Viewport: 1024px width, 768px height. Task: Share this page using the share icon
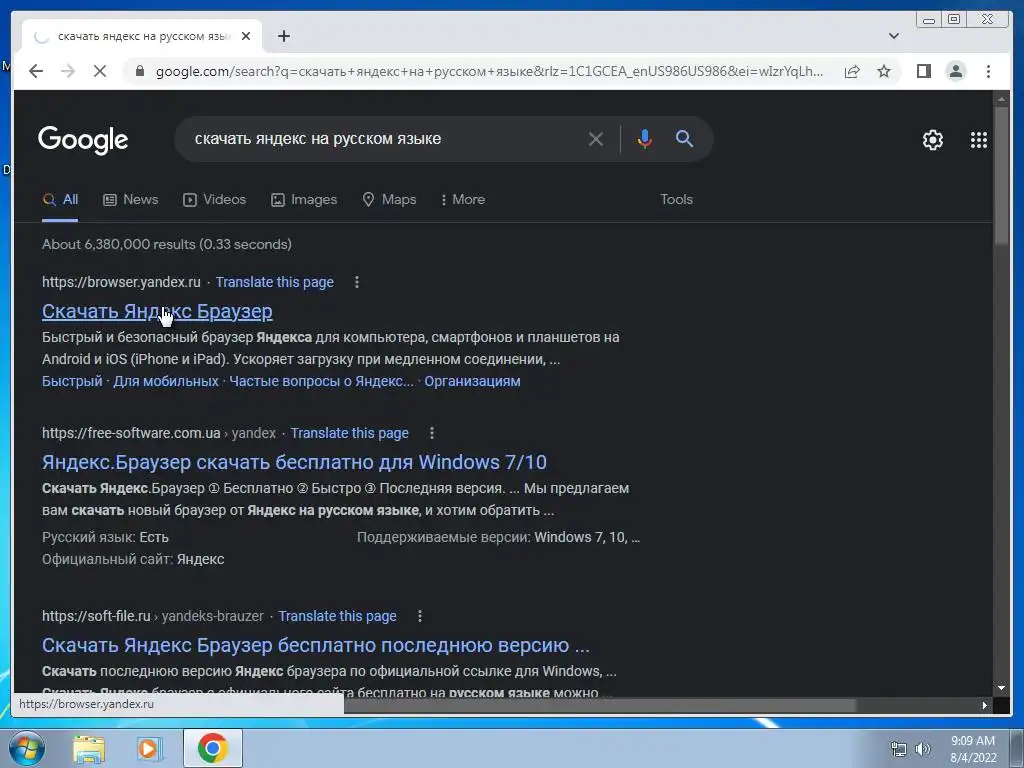click(852, 71)
